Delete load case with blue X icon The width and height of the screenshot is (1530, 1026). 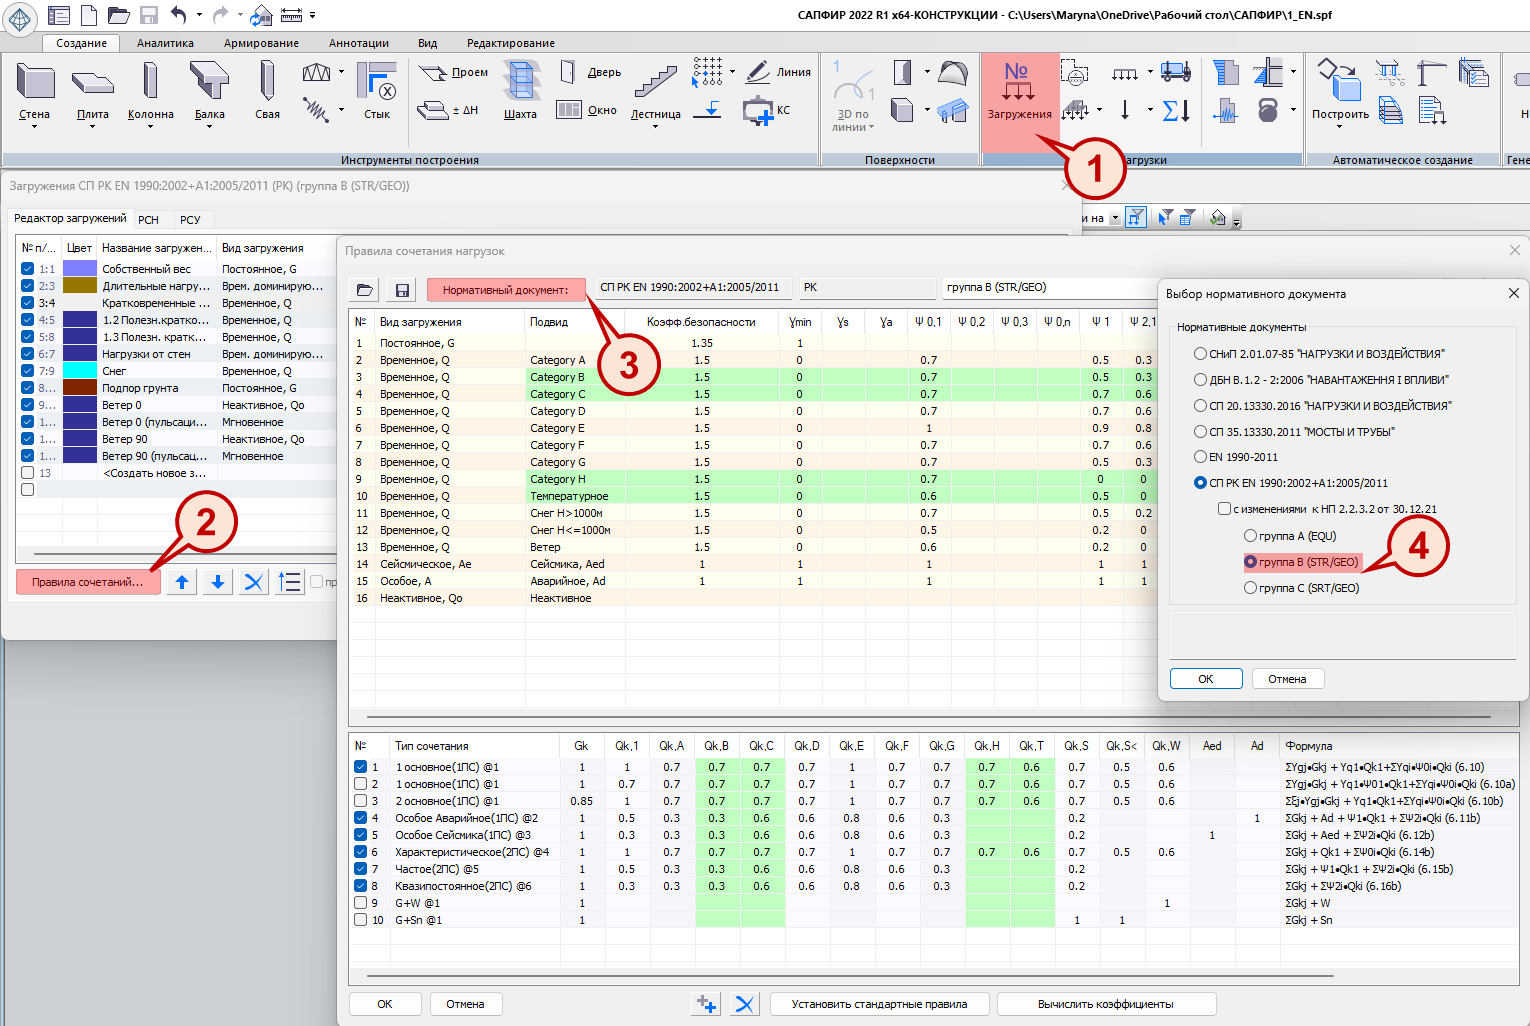click(x=254, y=582)
